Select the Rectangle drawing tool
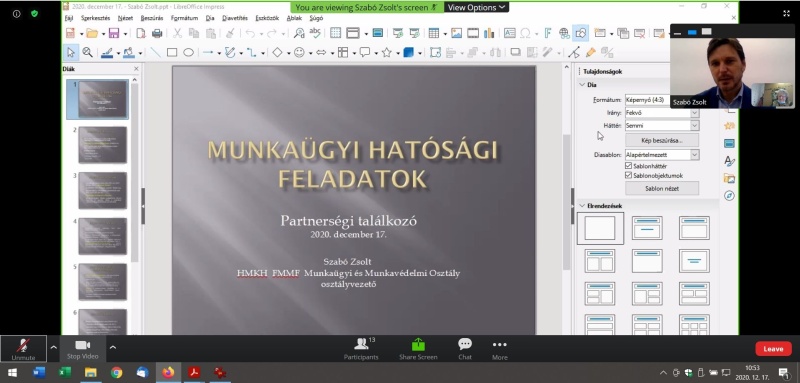The image size is (800, 383). point(172,52)
